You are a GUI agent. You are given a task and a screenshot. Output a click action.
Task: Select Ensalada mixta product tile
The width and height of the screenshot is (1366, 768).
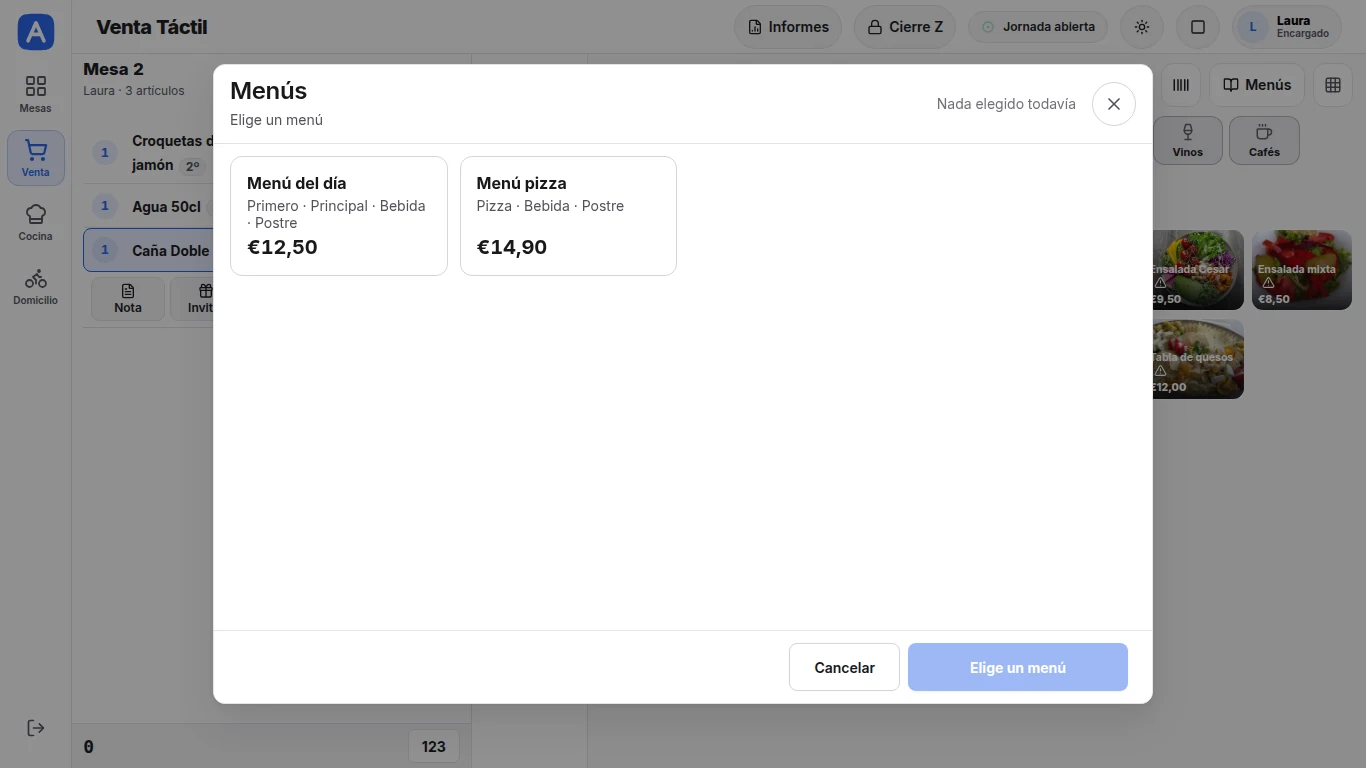1302,270
